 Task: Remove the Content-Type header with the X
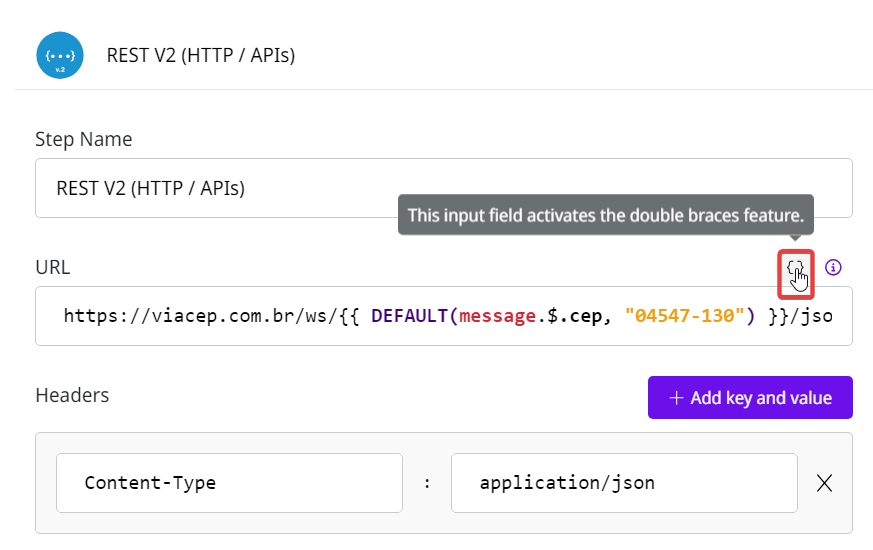click(824, 483)
